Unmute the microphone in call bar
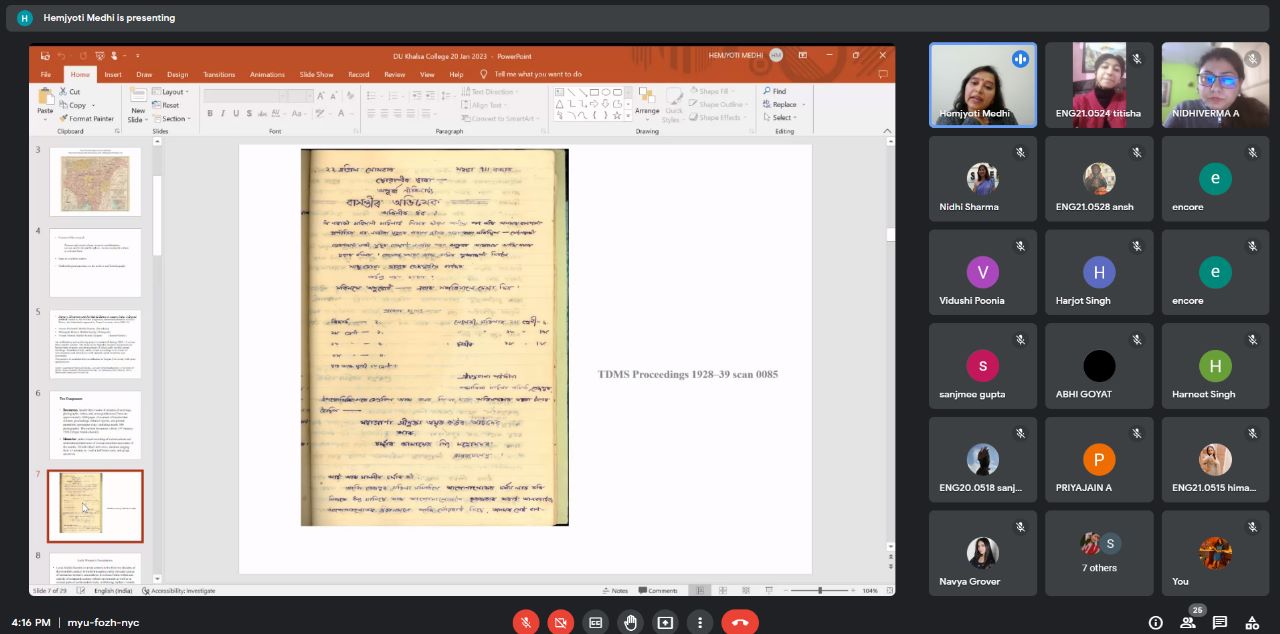 coord(526,622)
